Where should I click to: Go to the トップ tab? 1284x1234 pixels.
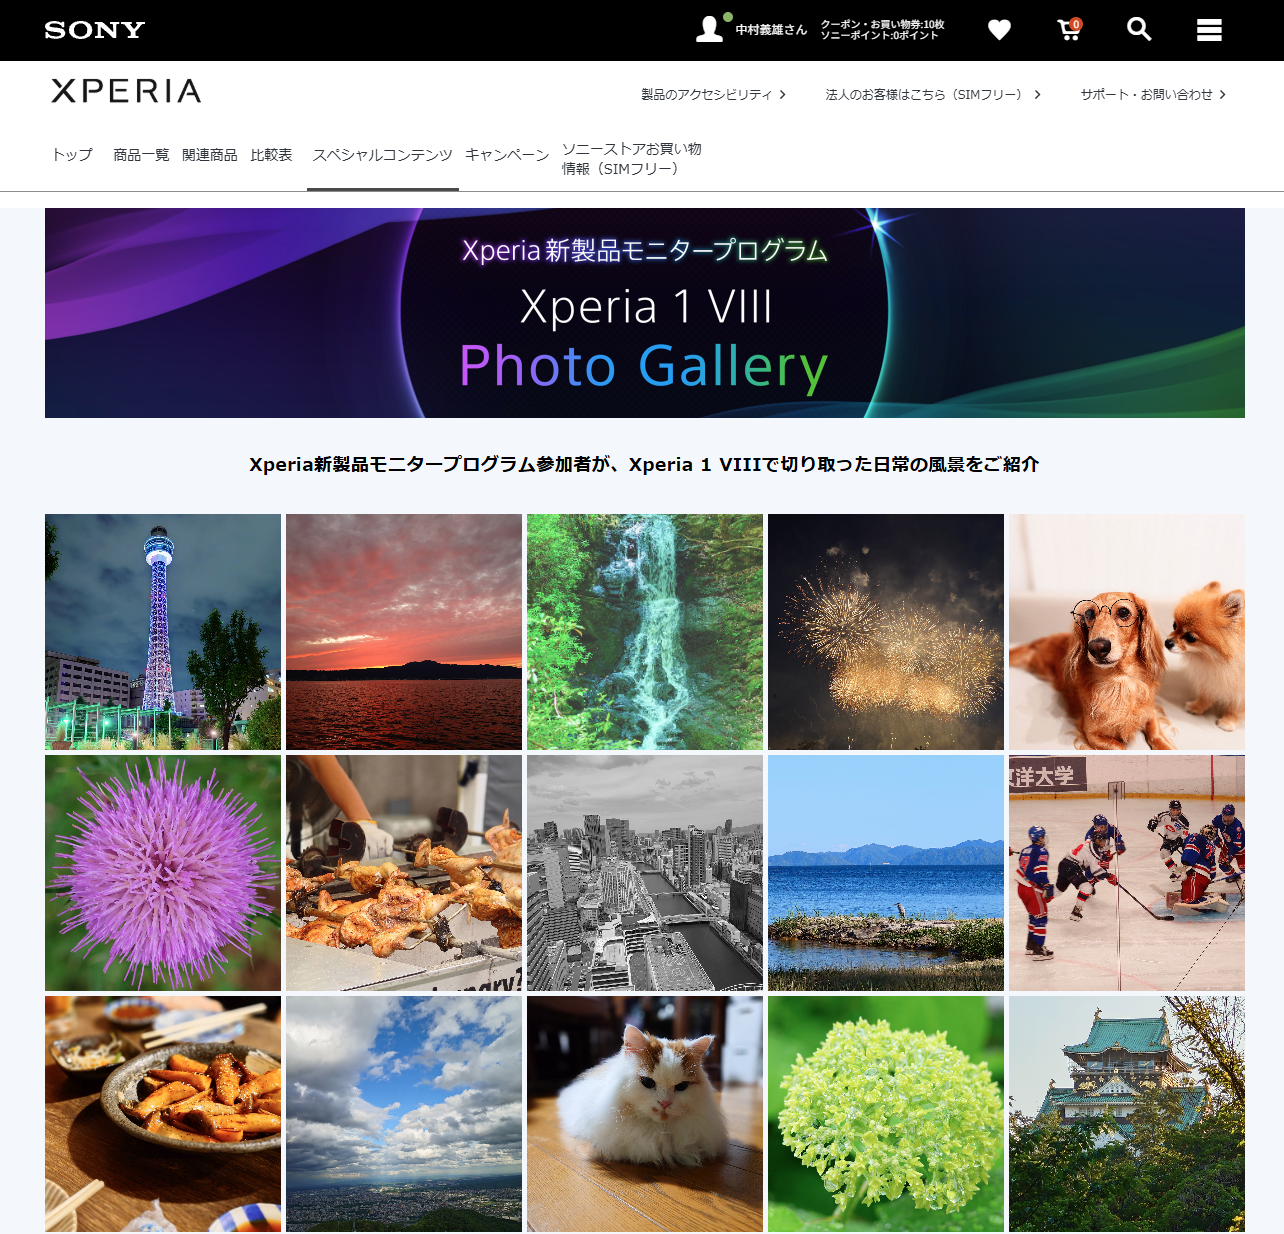coord(72,155)
